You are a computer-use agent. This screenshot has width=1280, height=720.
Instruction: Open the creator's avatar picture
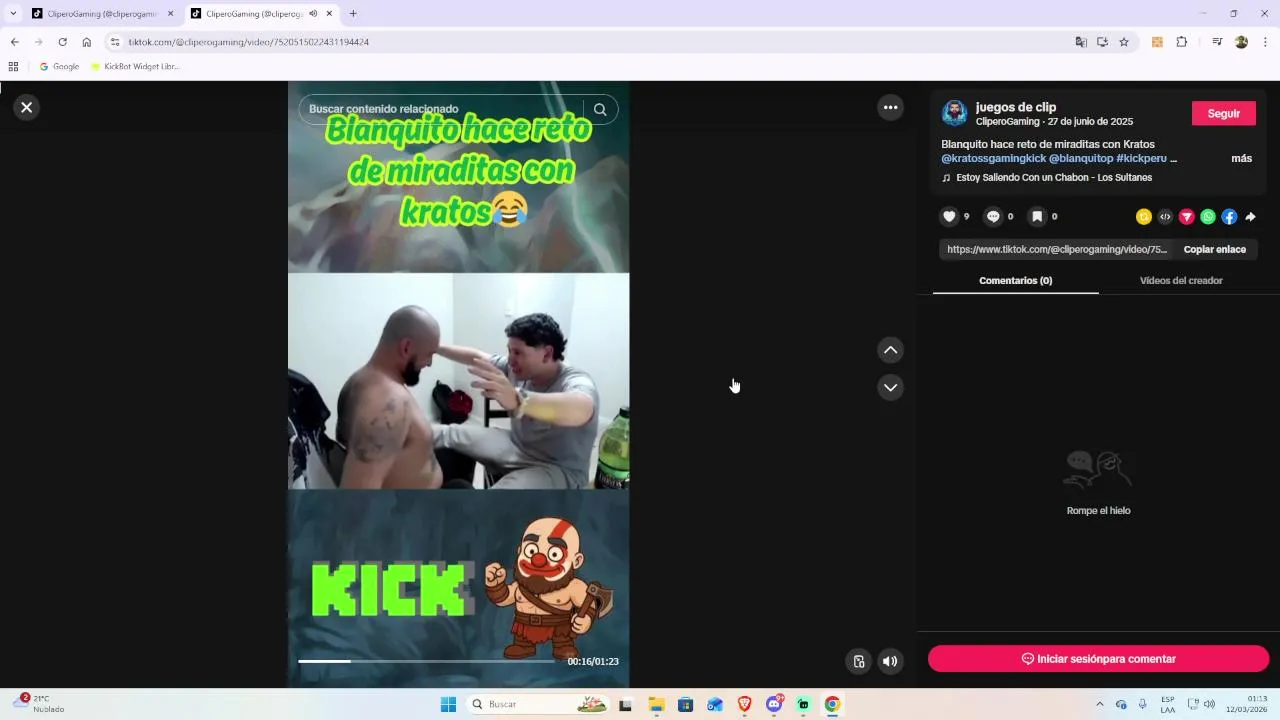955,113
